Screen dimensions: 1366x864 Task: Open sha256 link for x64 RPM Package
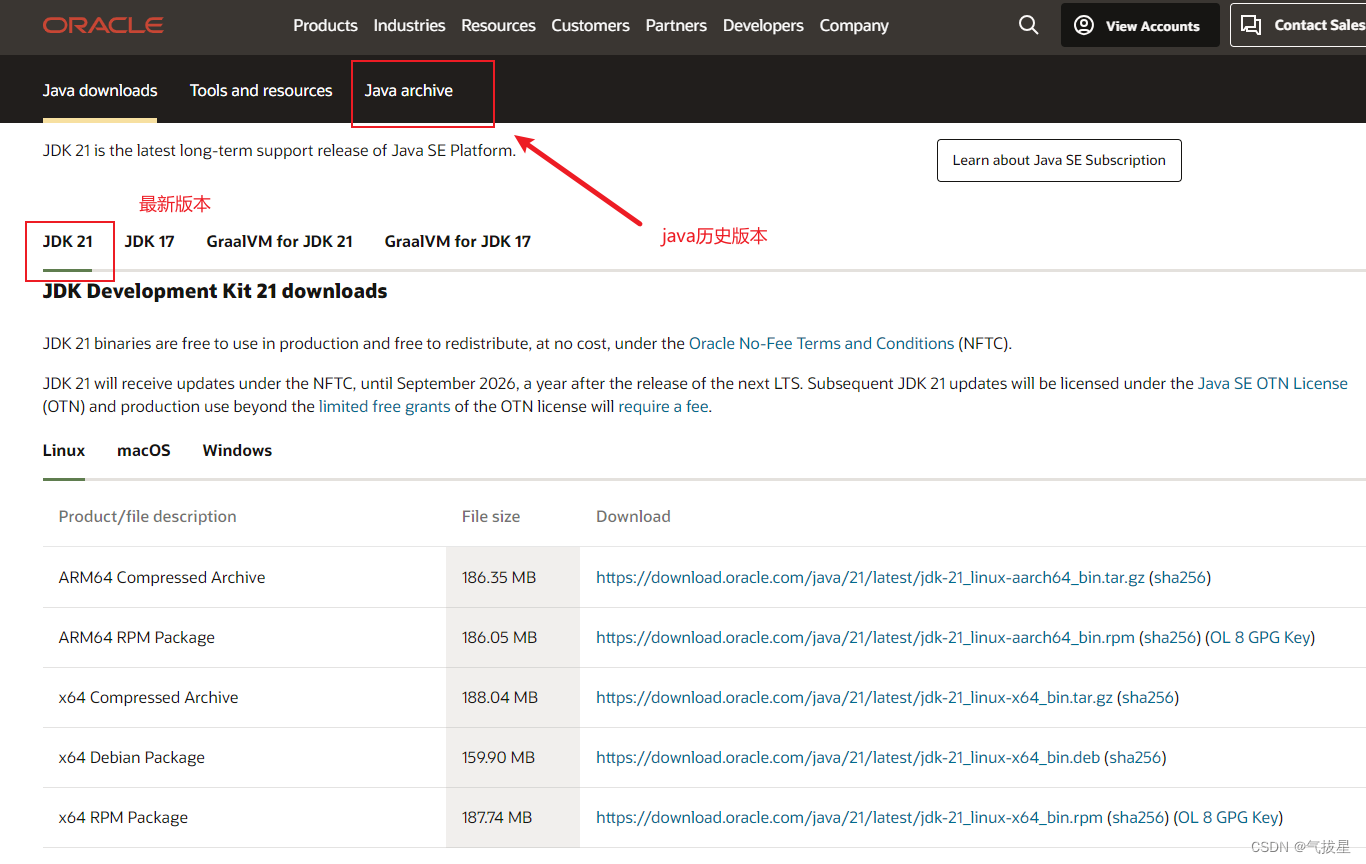click(1138, 817)
